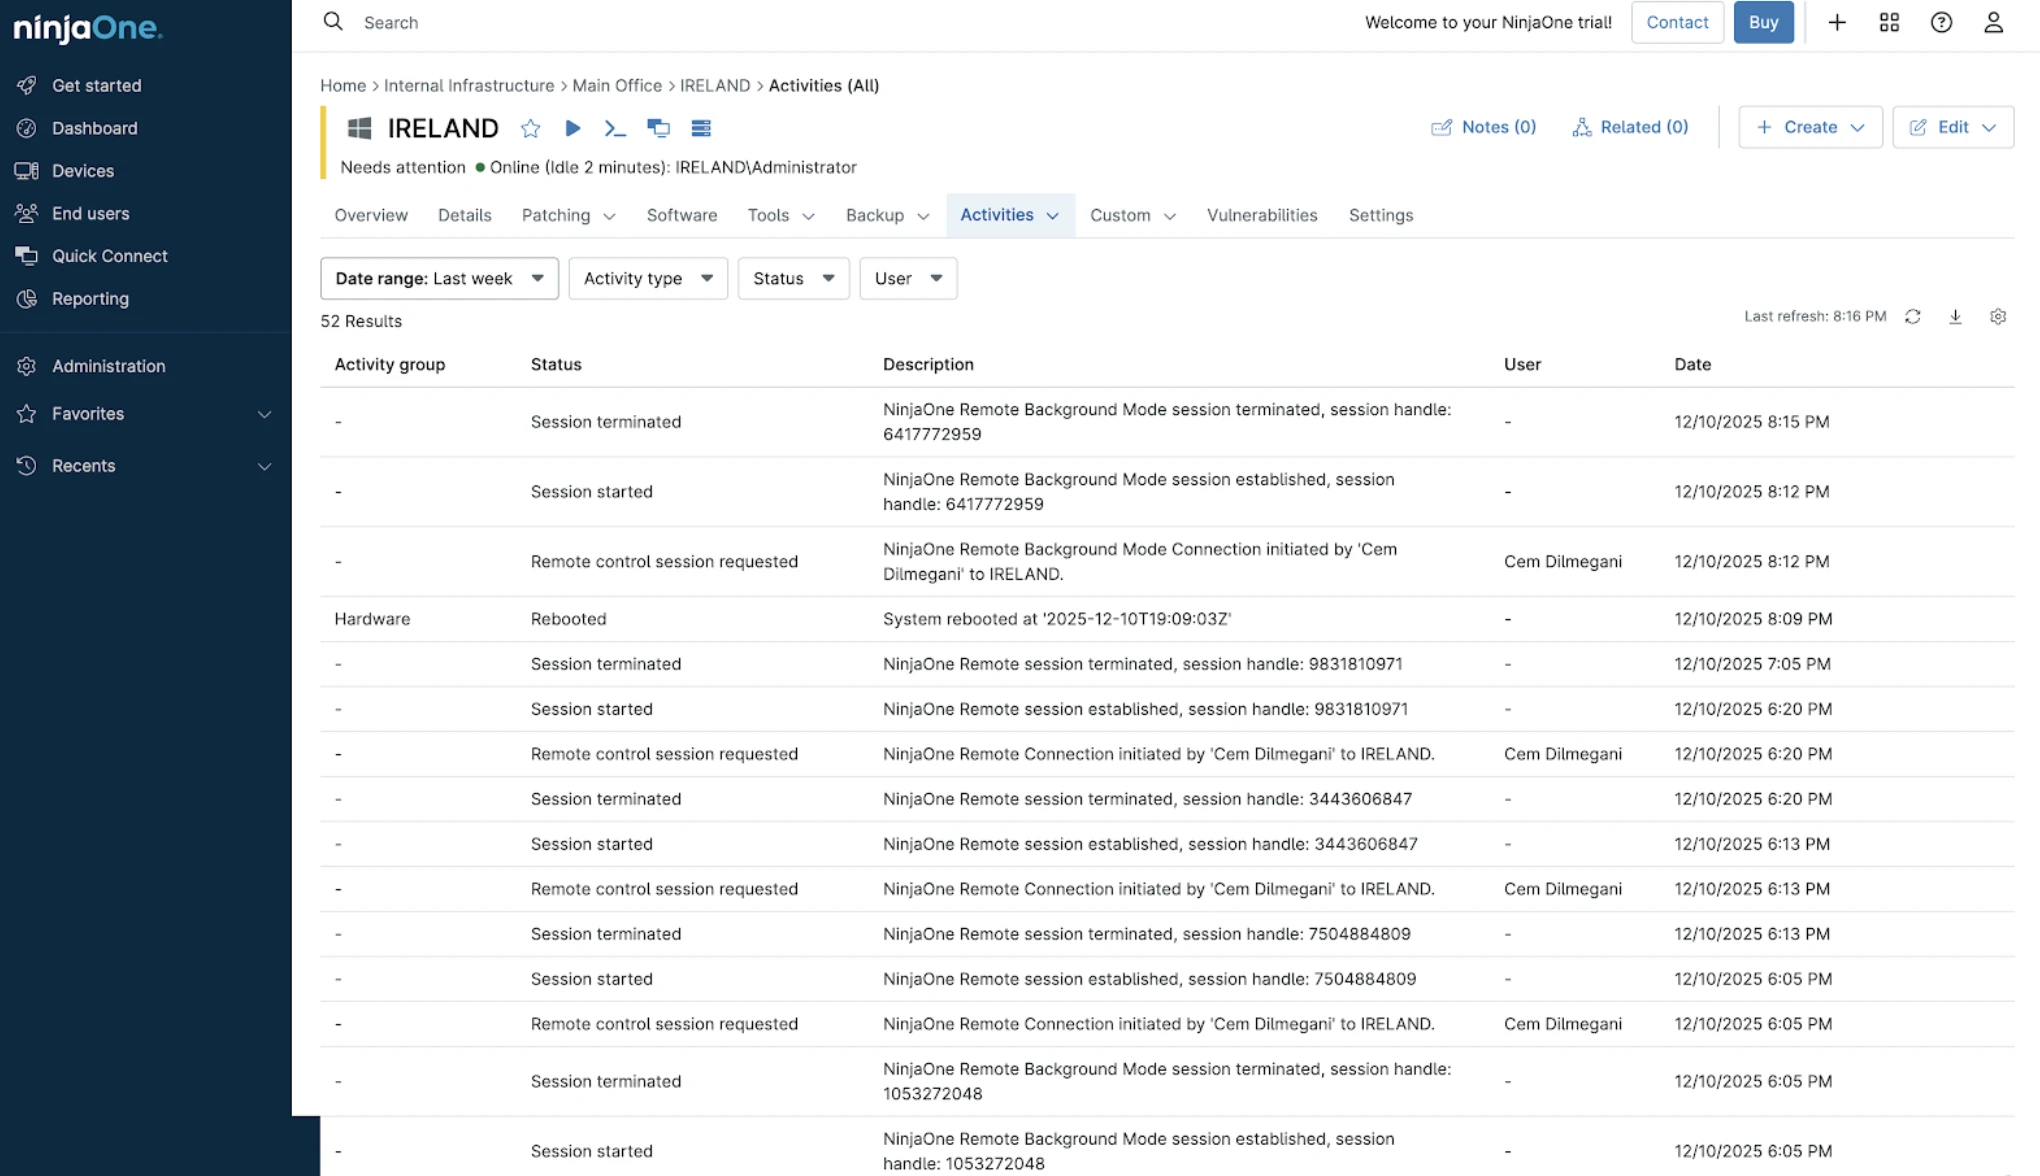Click the plus add icon in top bar
This screenshot has height=1176, width=2040.
click(x=1837, y=22)
